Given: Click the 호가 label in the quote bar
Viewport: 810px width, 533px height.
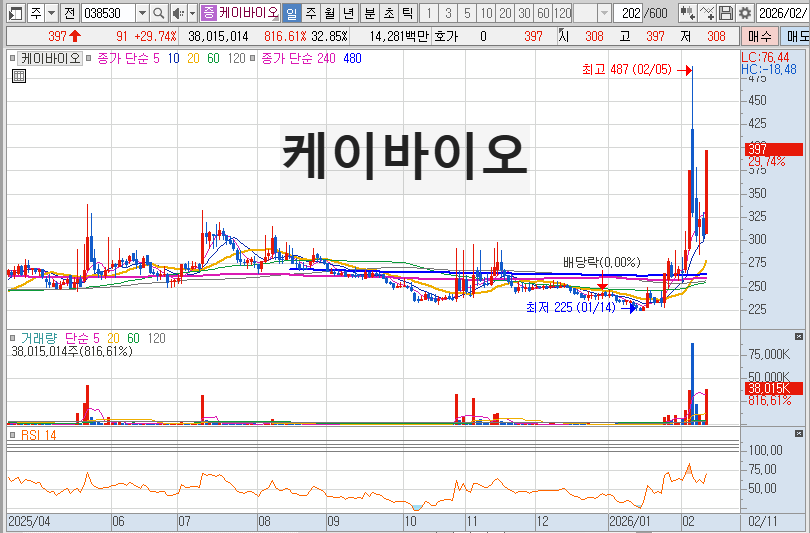Looking at the screenshot, I should tap(446, 36).
